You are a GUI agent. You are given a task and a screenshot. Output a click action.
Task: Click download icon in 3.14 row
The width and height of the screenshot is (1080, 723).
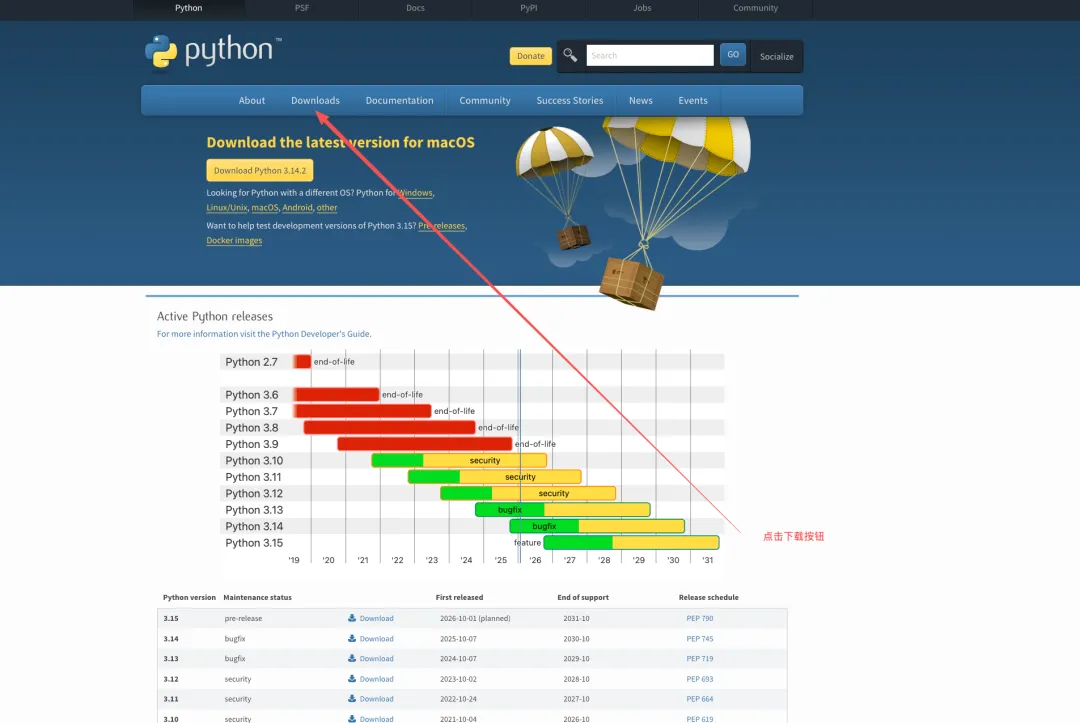coord(352,638)
